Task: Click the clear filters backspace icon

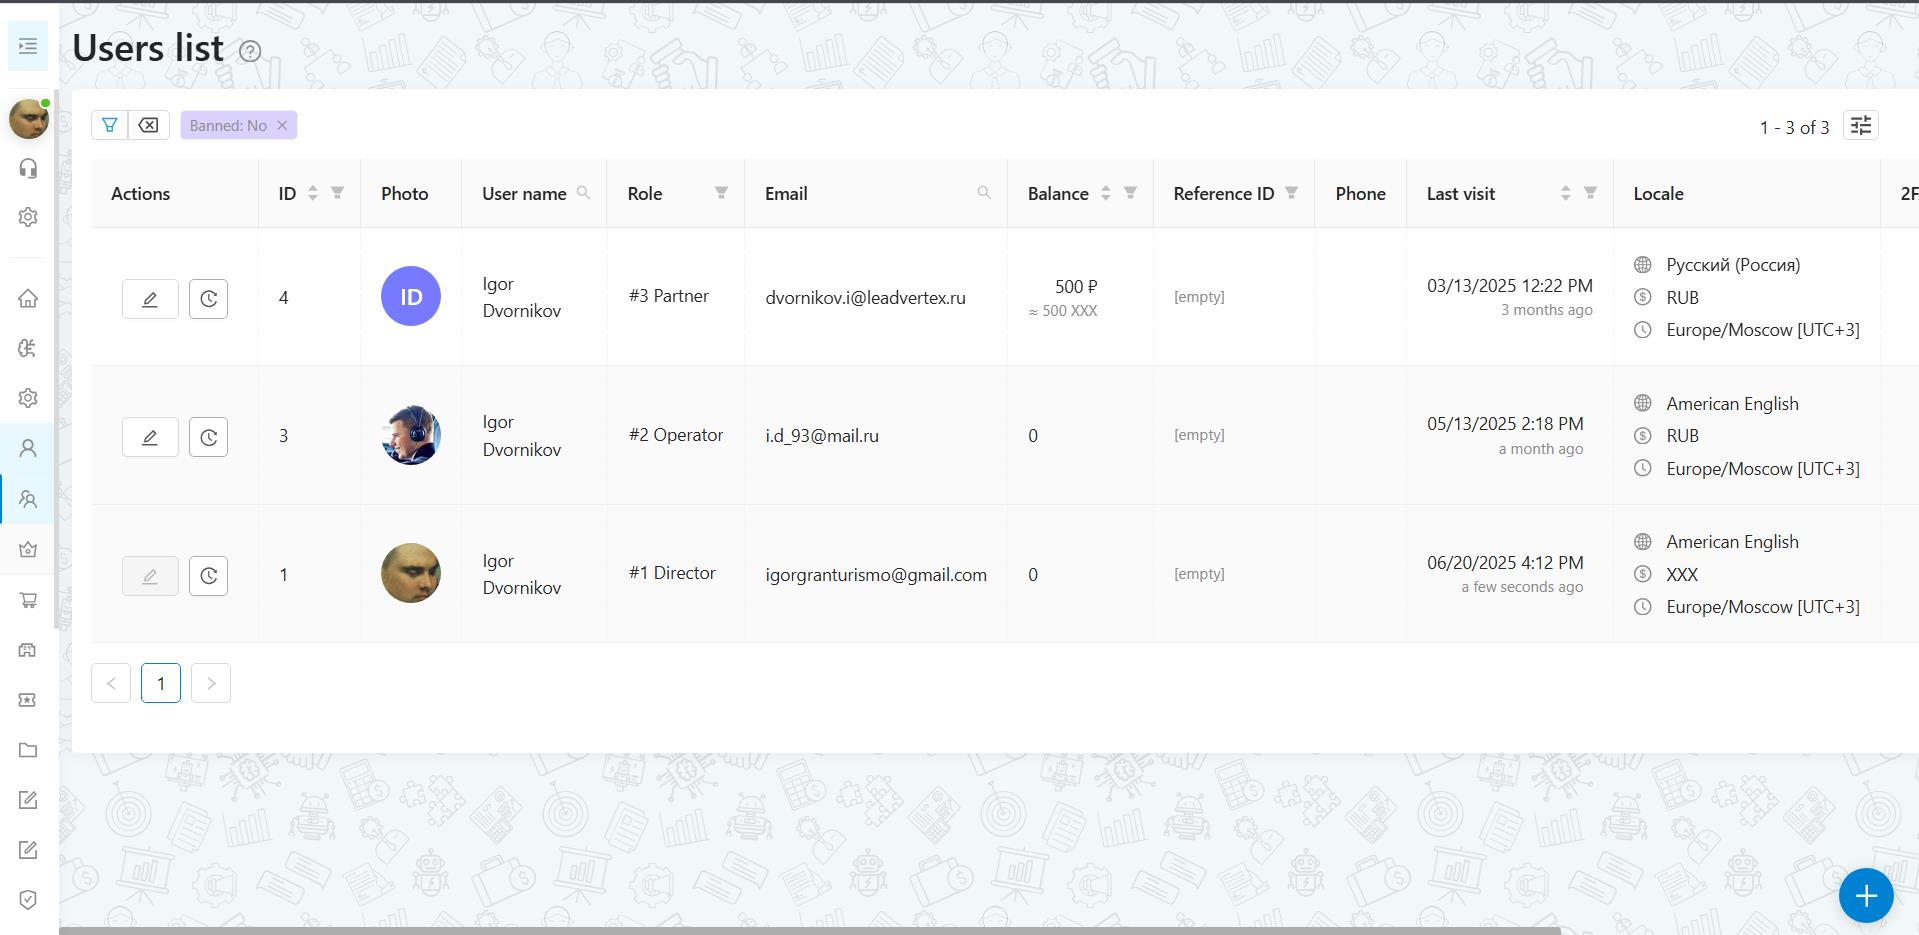Action: click(148, 125)
